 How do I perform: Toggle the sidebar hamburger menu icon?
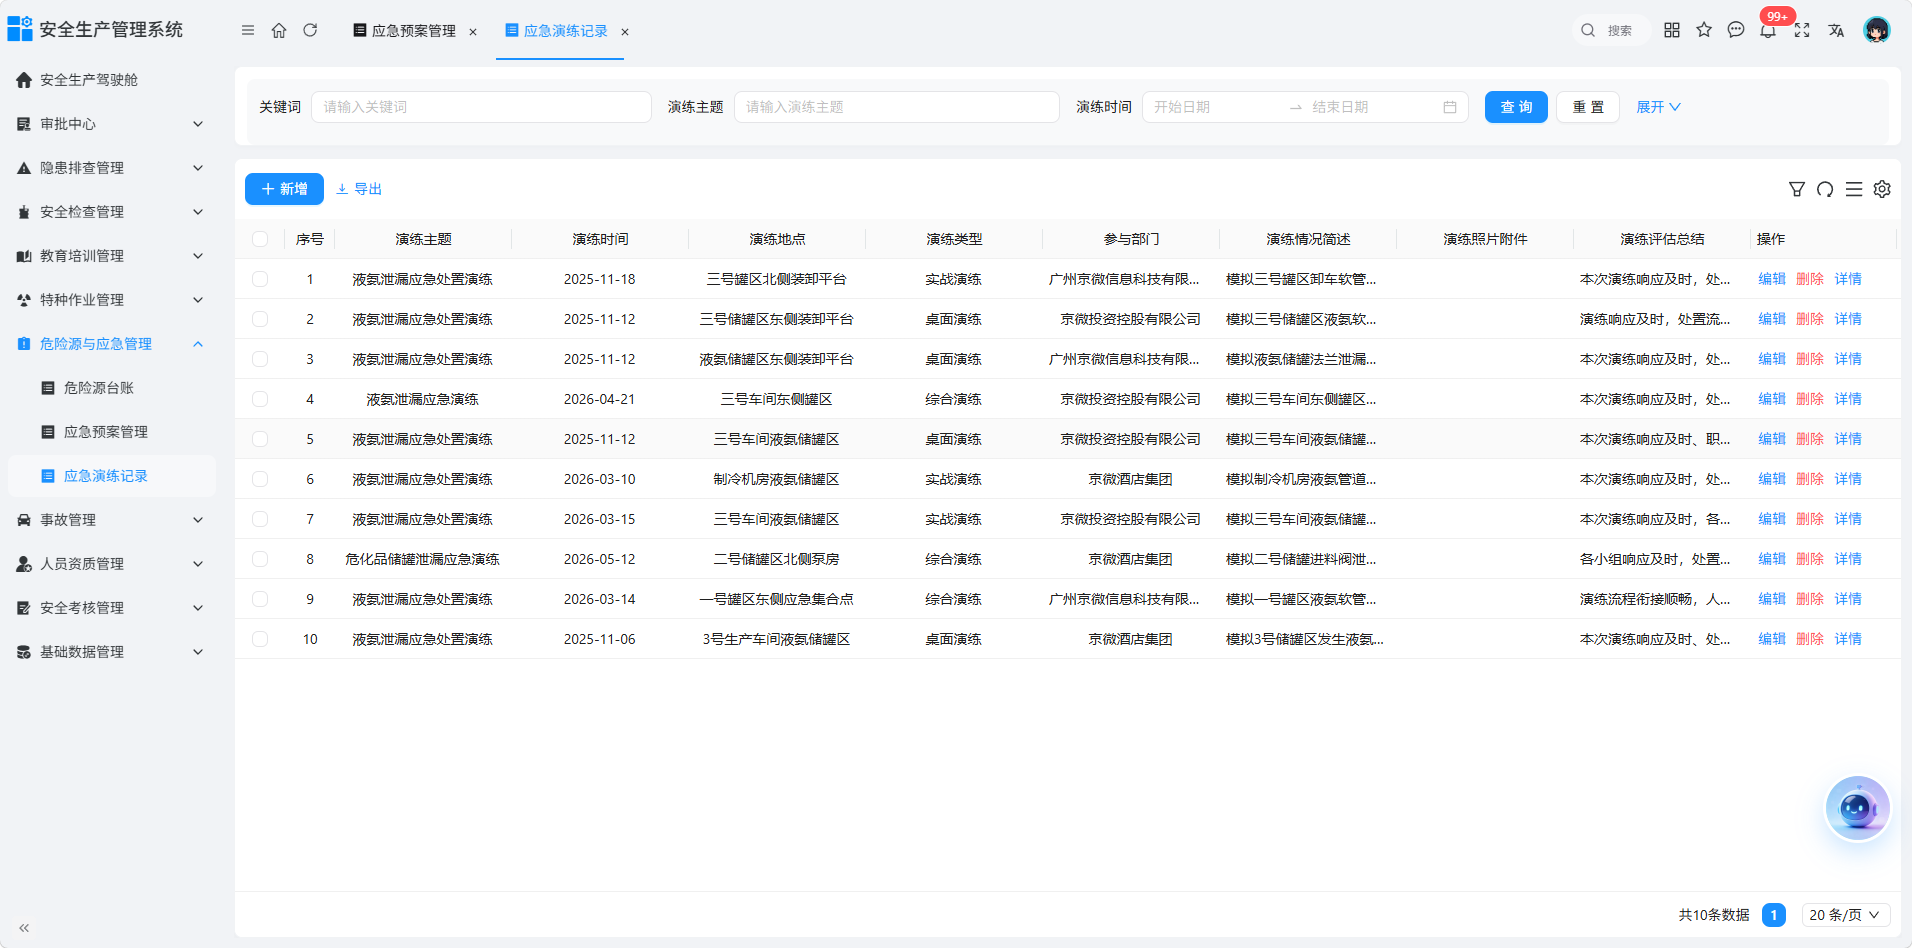tap(248, 30)
